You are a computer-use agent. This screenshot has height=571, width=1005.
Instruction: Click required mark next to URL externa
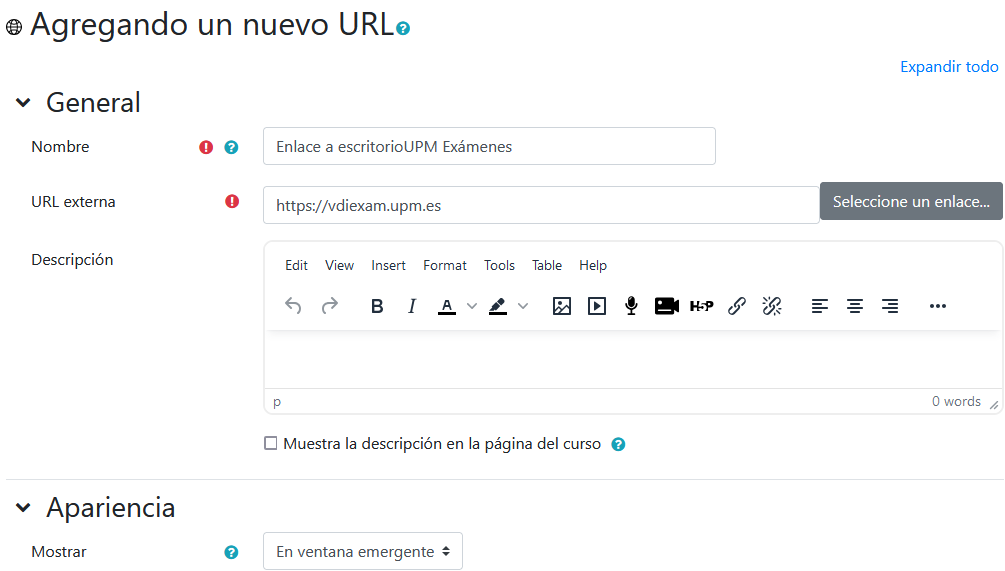click(232, 202)
